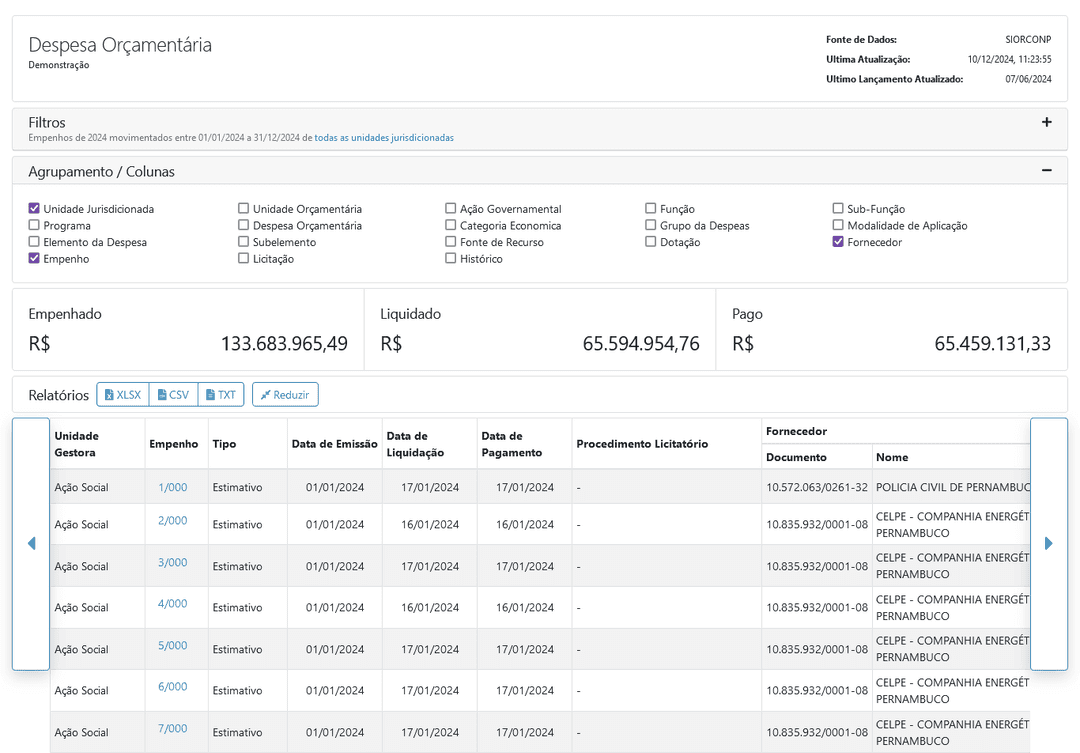This screenshot has width=1080, height=753.
Task: Enable Ação Governamental checkbox
Action: click(x=450, y=208)
